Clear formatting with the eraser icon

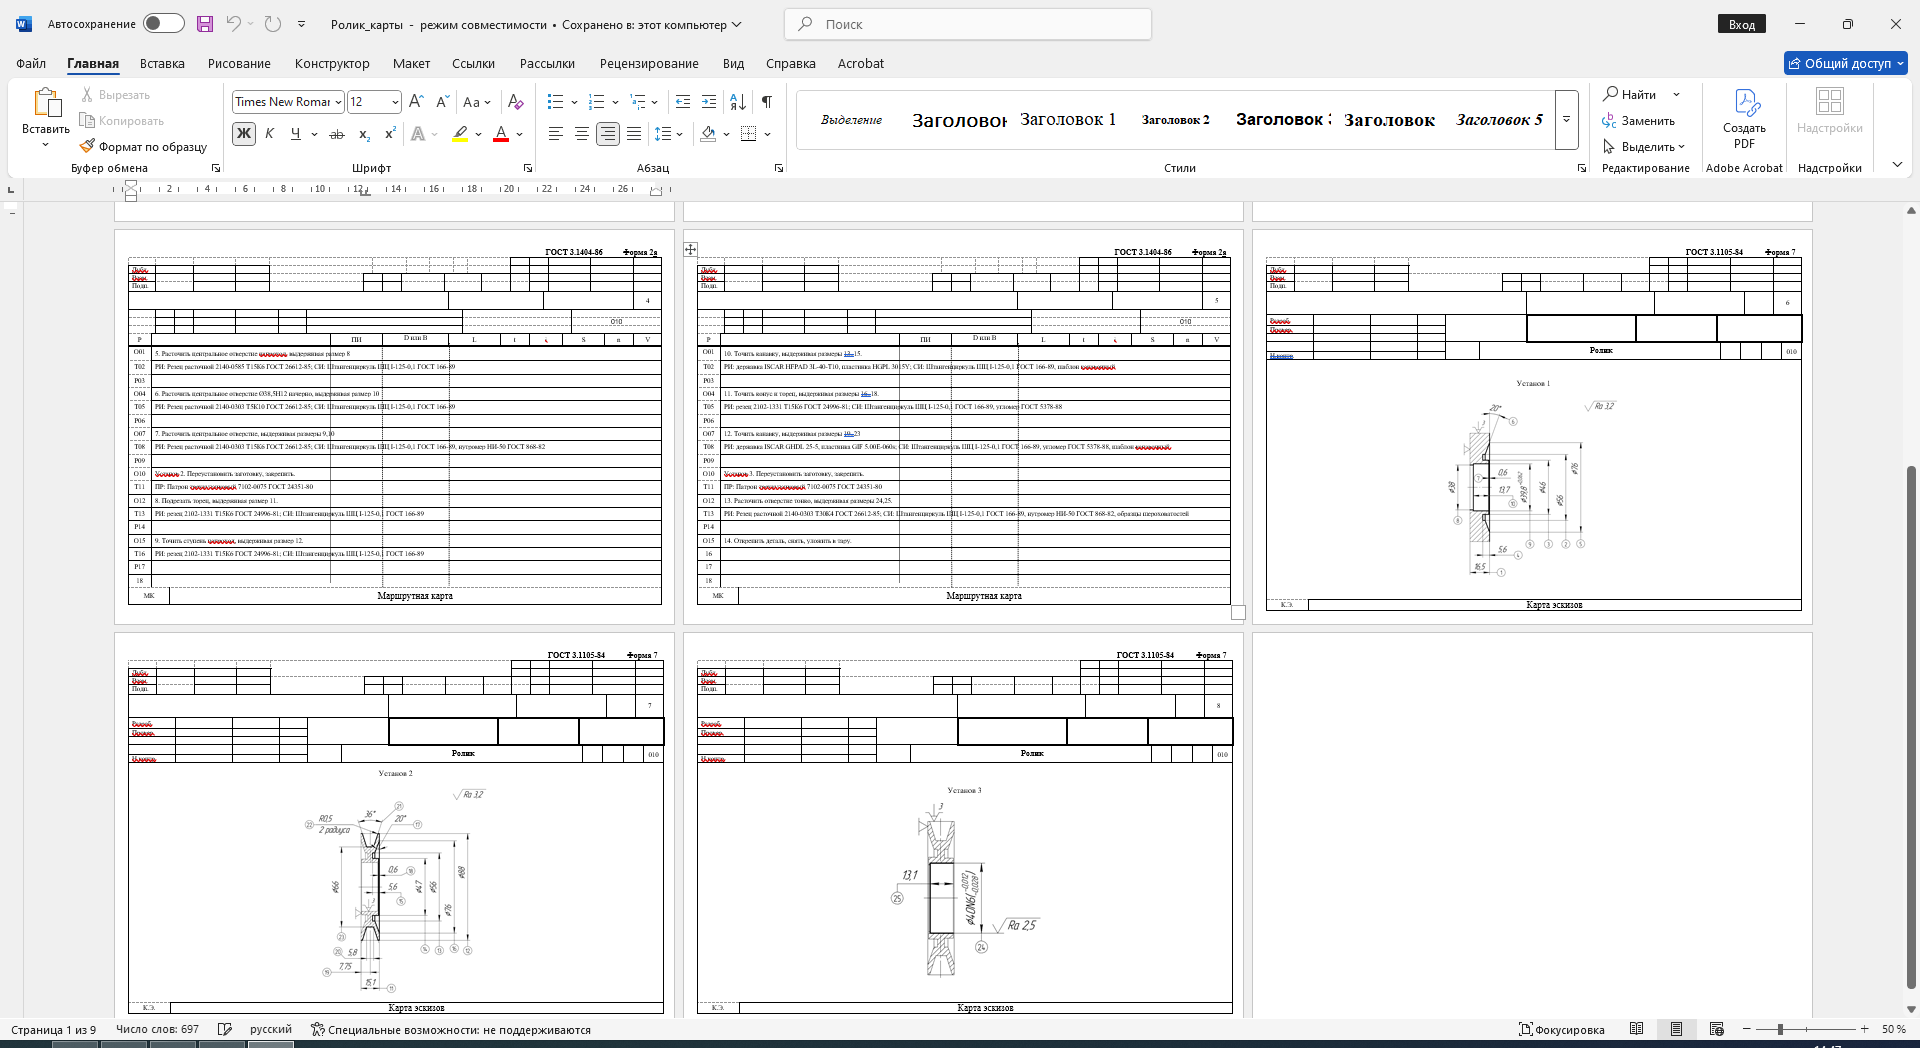click(x=515, y=102)
